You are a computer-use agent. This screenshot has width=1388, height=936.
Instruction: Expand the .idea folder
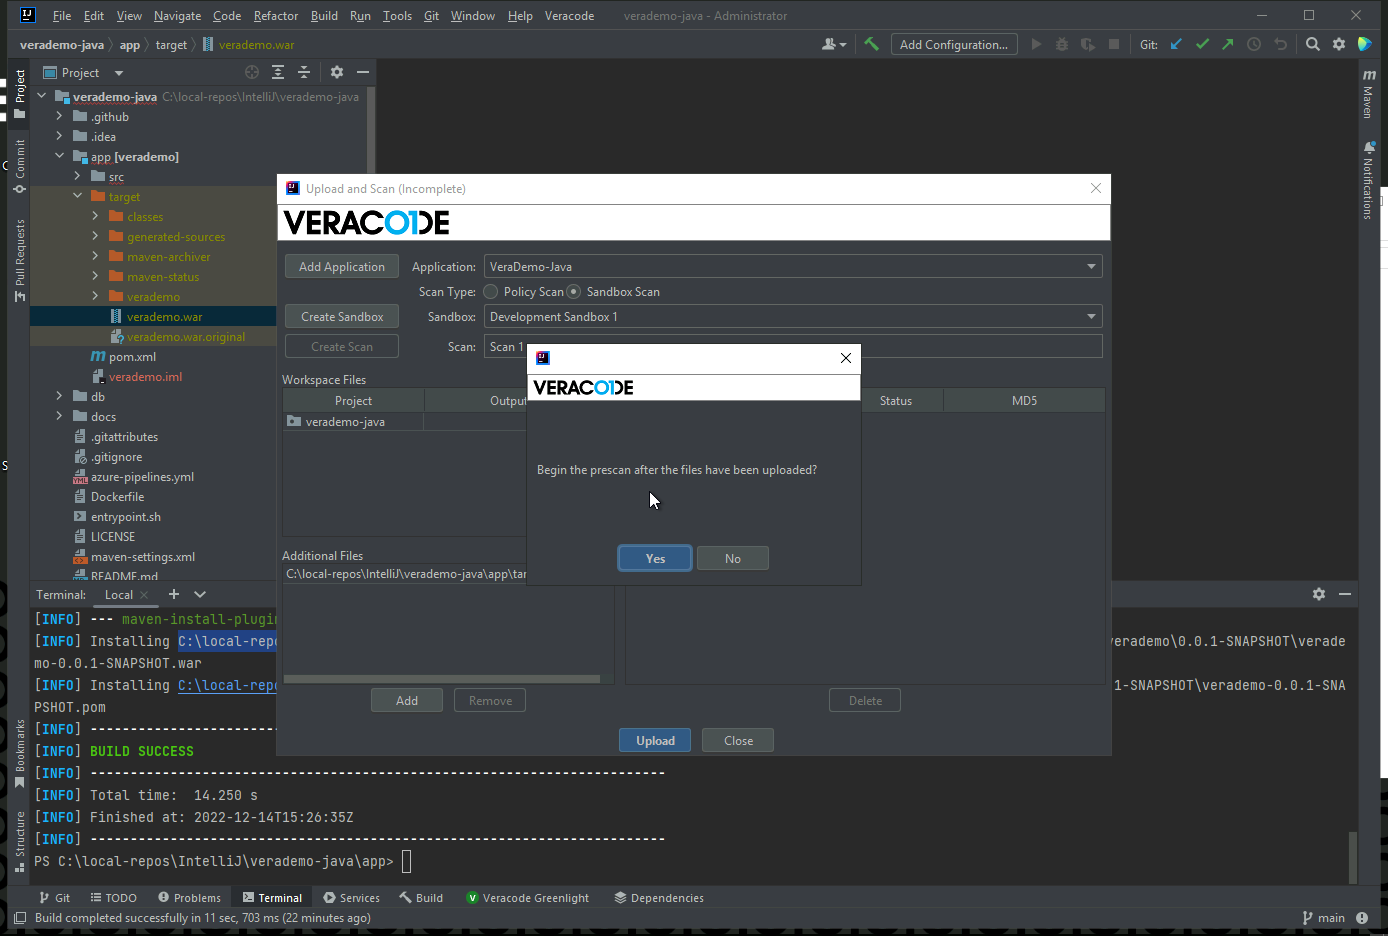[x=59, y=136]
